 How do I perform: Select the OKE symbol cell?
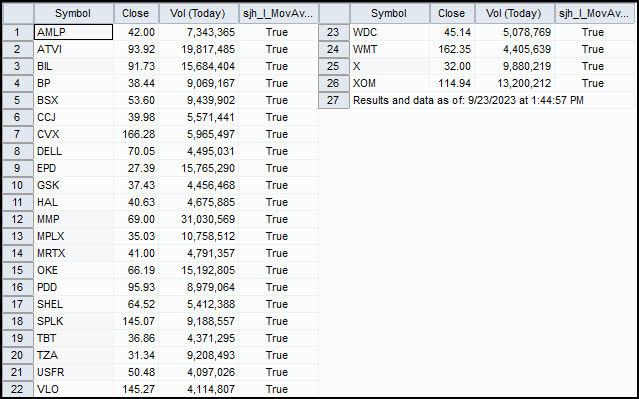pos(73,270)
